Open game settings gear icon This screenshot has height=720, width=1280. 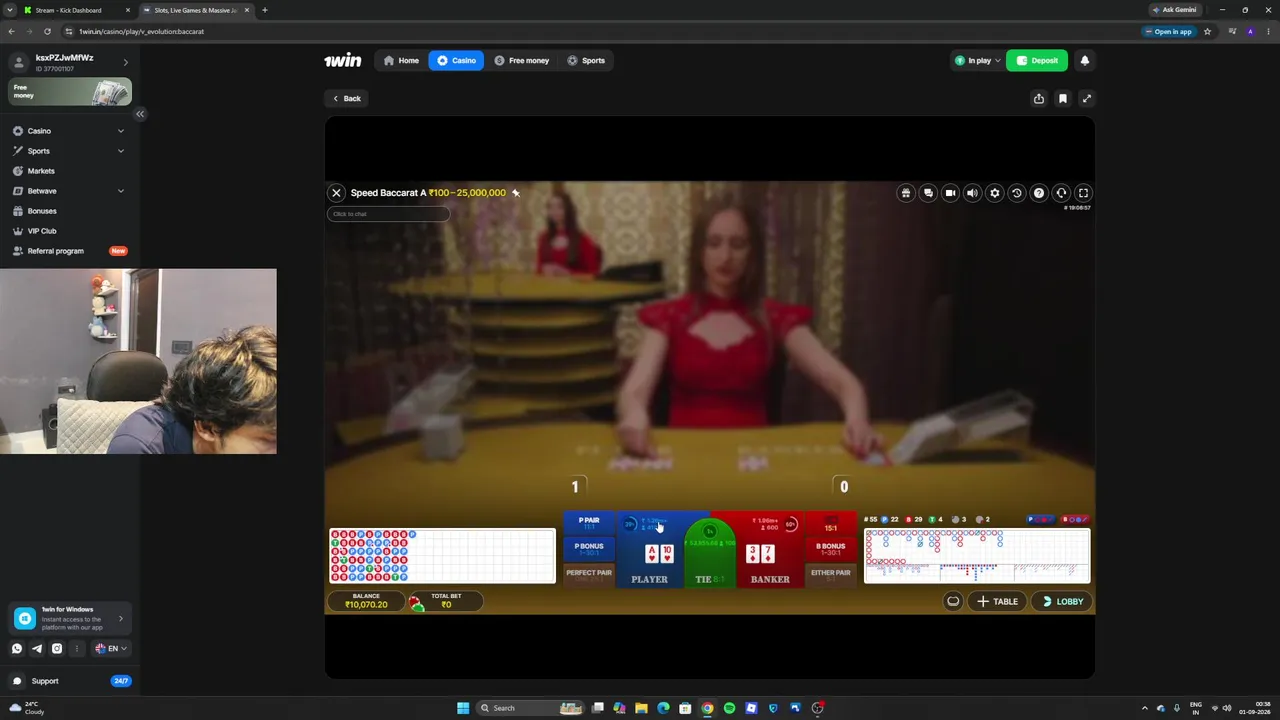click(994, 193)
